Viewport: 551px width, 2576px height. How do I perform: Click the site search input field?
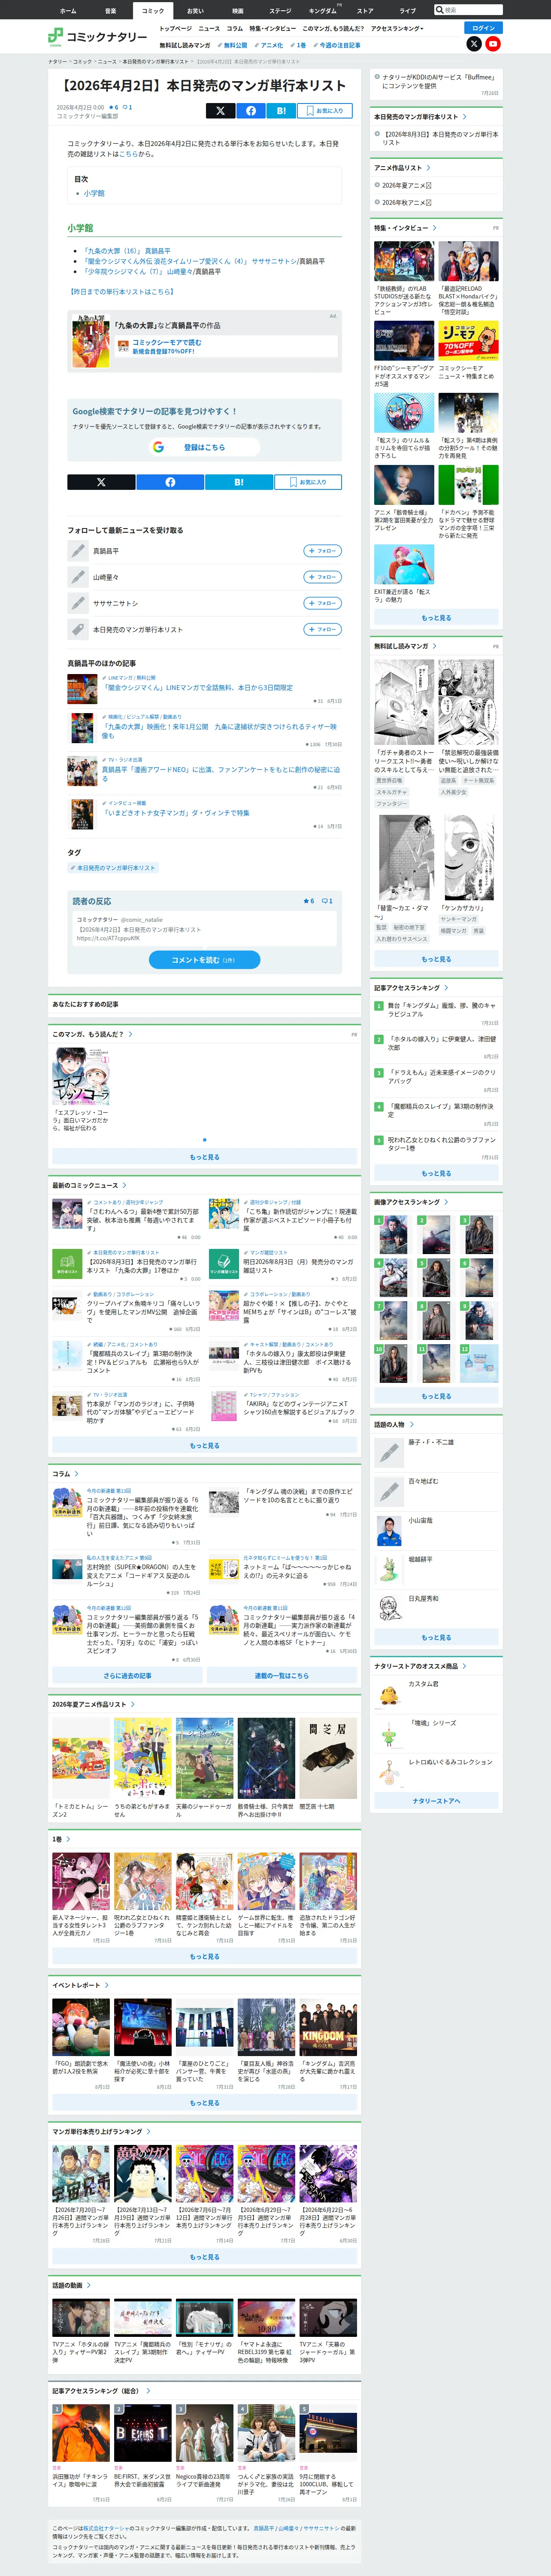468,10
